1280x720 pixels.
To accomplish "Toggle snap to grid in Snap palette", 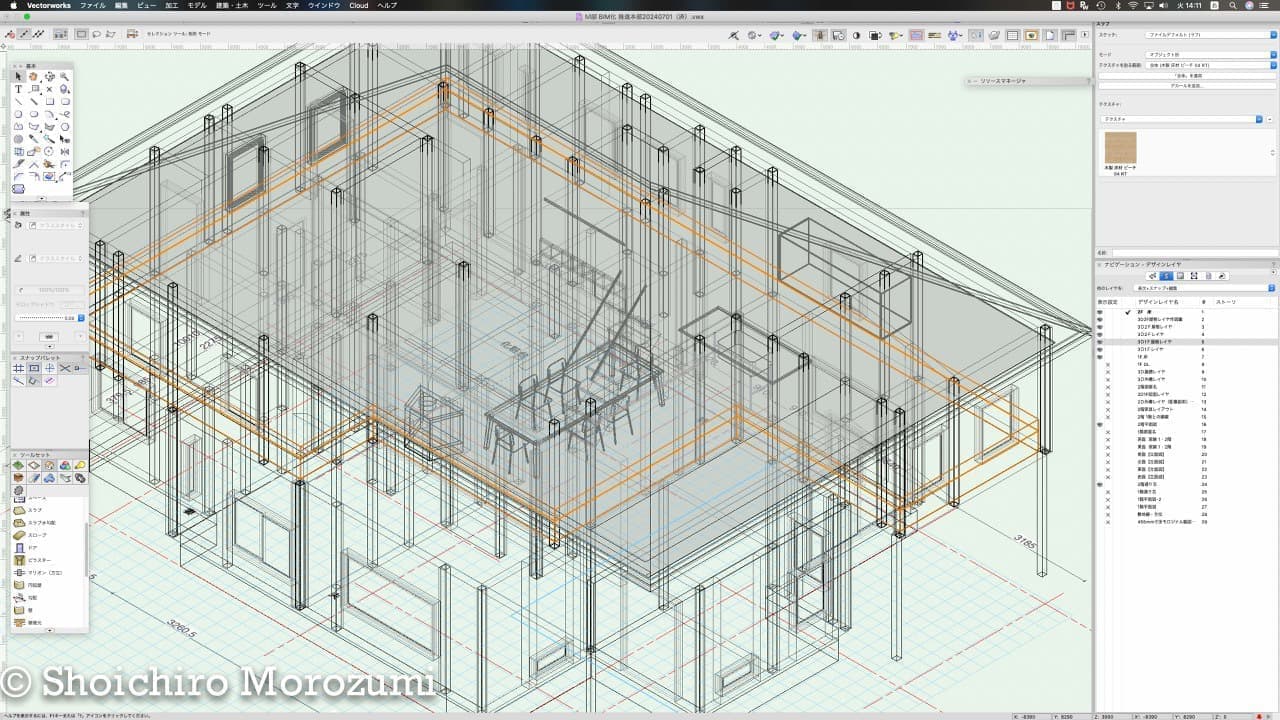I will pyautogui.click(x=18, y=368).
